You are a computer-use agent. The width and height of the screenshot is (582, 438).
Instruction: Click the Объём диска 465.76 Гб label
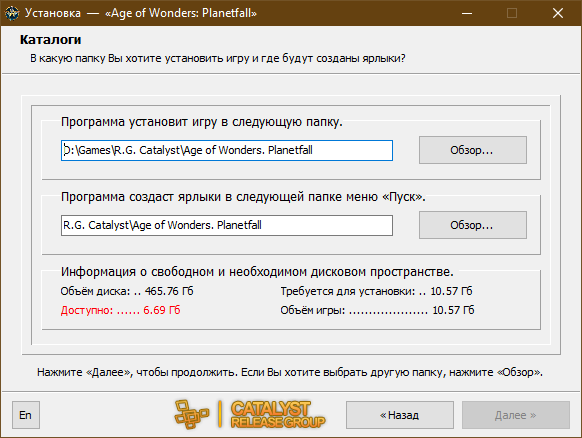(127, 291)
